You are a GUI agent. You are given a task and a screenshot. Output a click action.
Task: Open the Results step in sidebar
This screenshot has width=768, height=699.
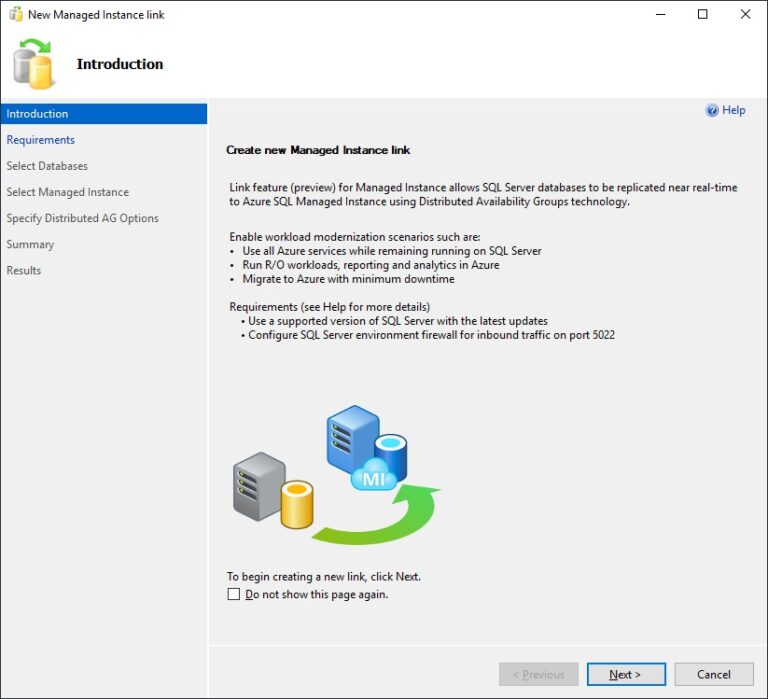pyautogui.click(x=24, y=270)
